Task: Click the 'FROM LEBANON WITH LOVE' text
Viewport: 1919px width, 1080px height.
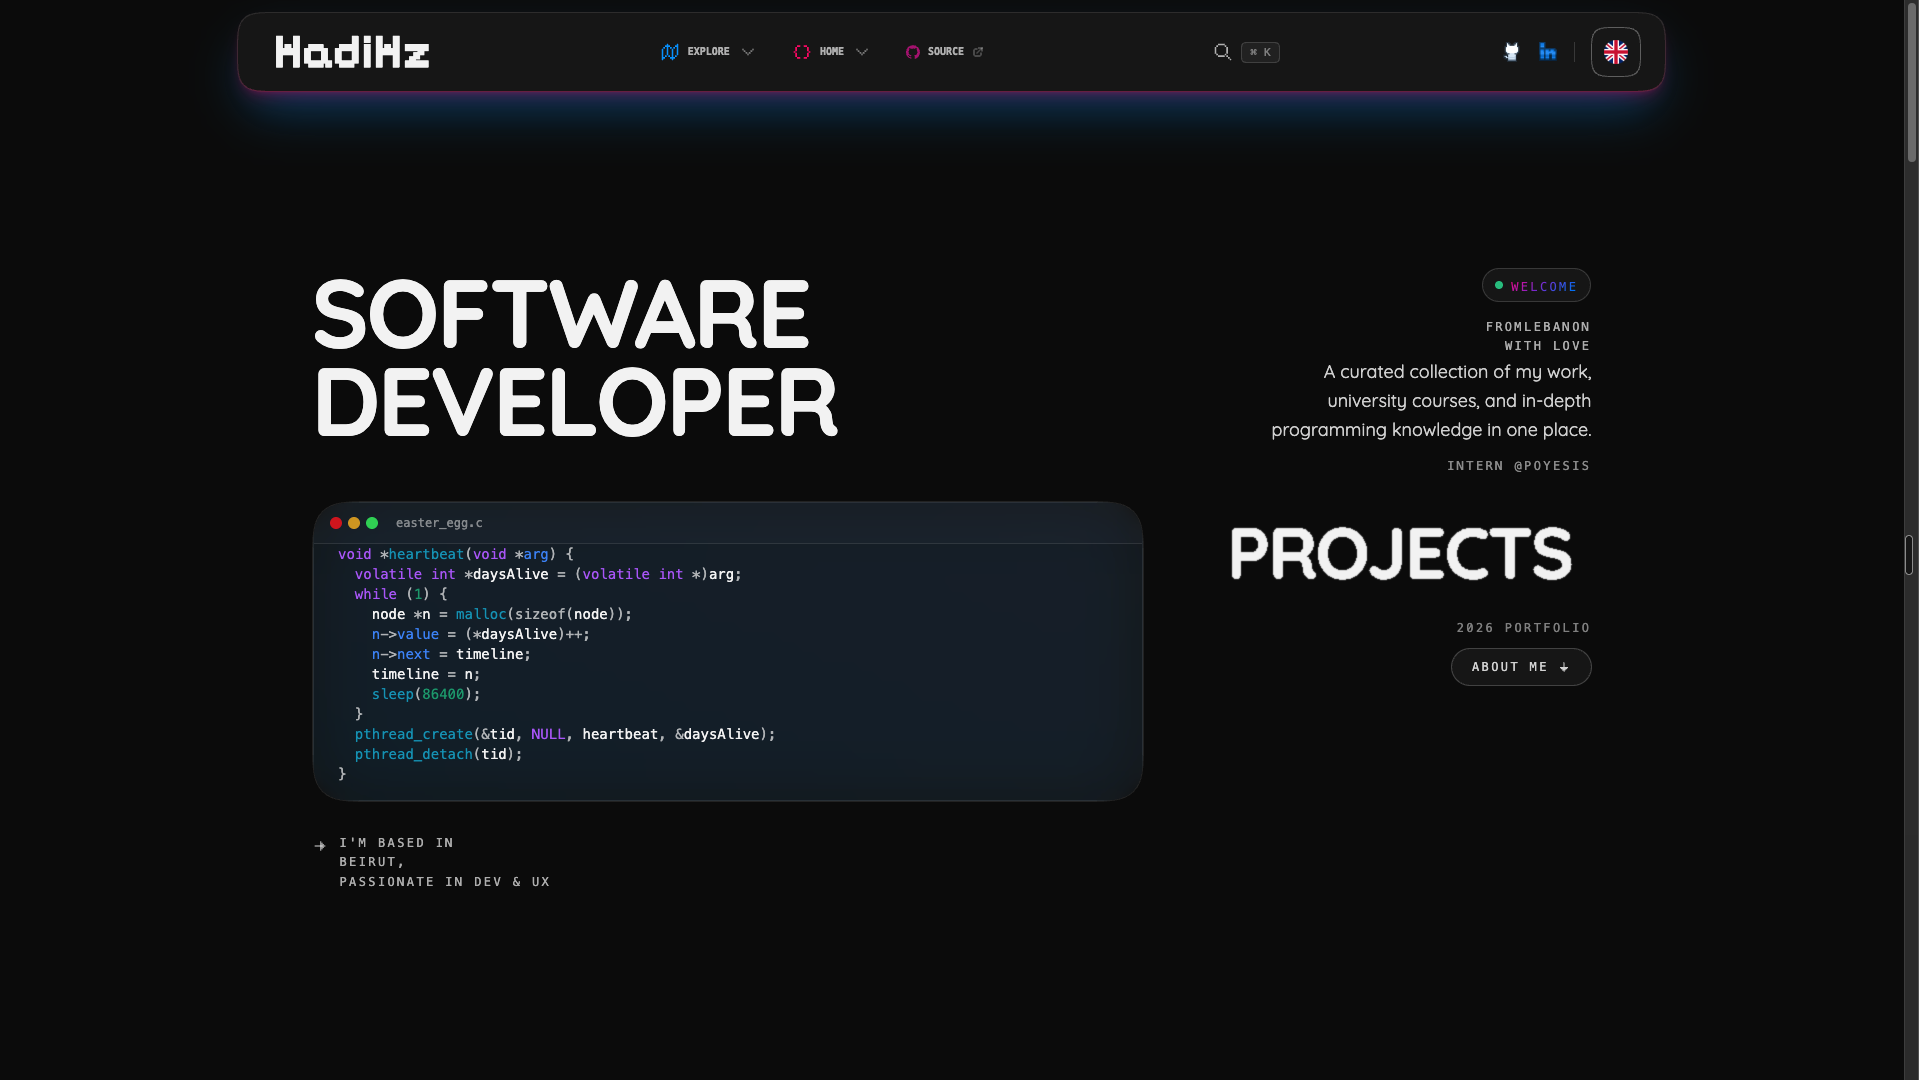Action: click(1538, 336)
